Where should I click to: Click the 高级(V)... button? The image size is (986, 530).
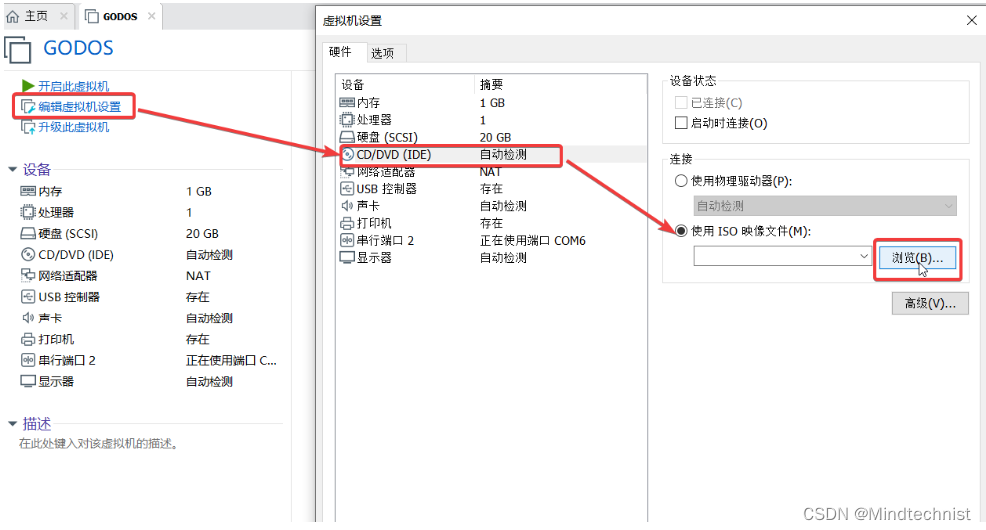(x=930, y=304)
